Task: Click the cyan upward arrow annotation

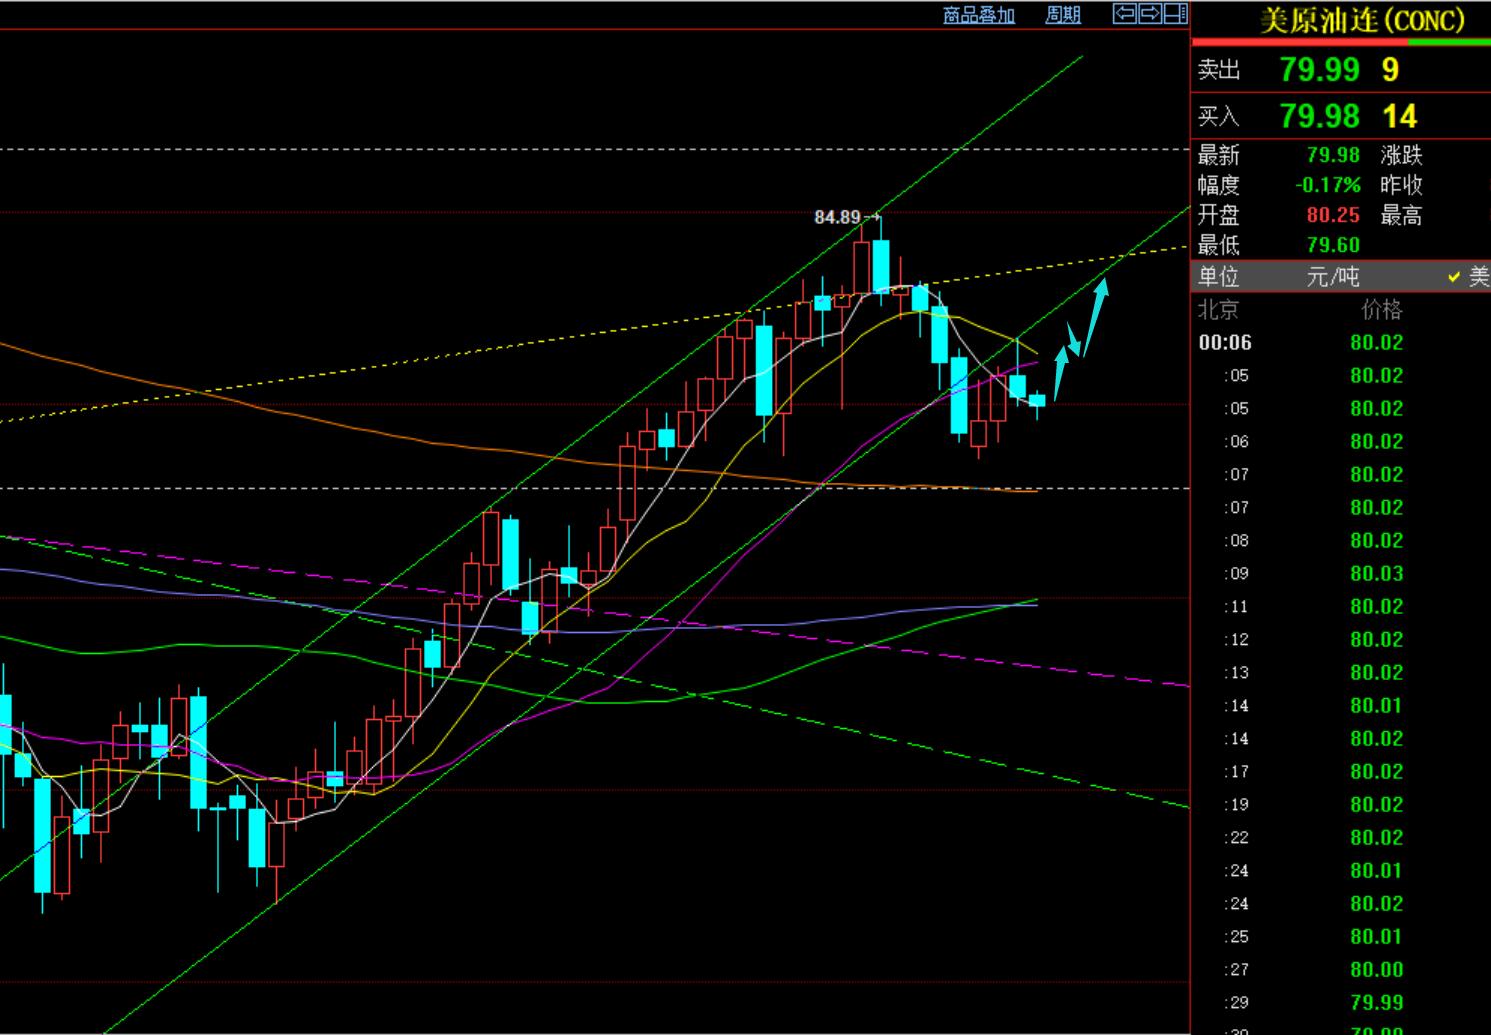Action: (1095, 316)
